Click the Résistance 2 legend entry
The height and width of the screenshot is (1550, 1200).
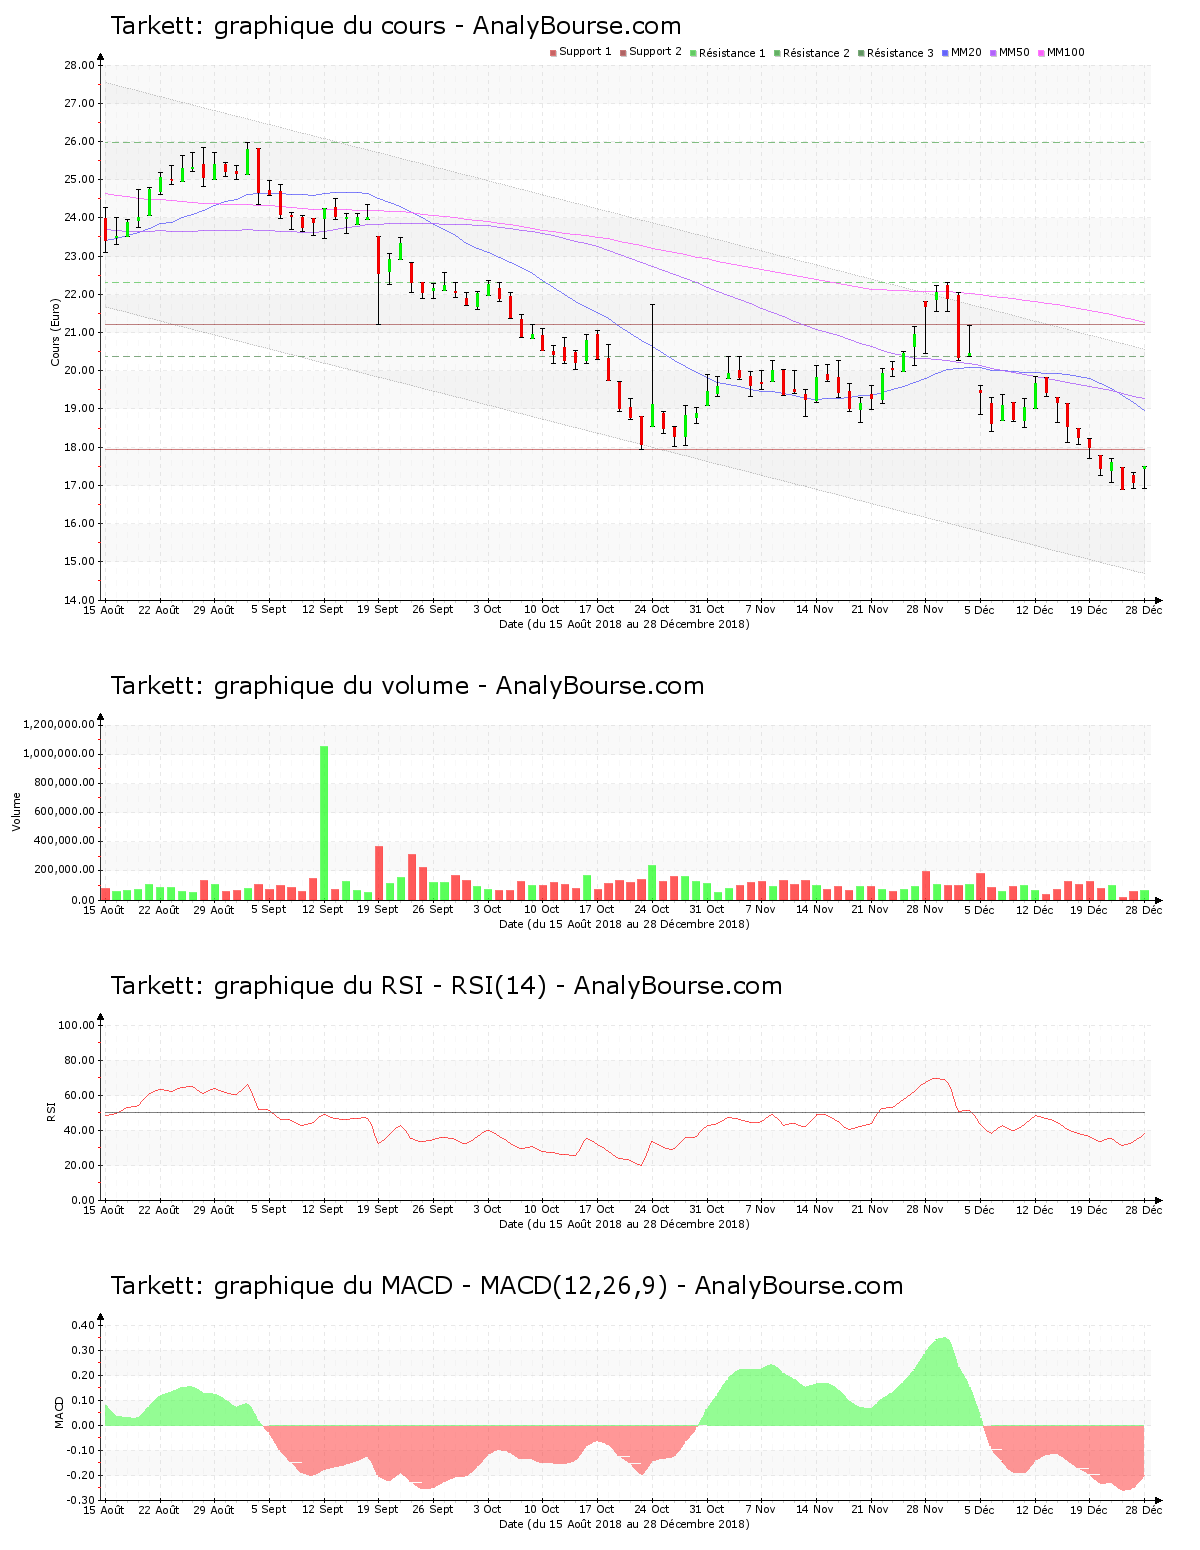coord(812,52)
